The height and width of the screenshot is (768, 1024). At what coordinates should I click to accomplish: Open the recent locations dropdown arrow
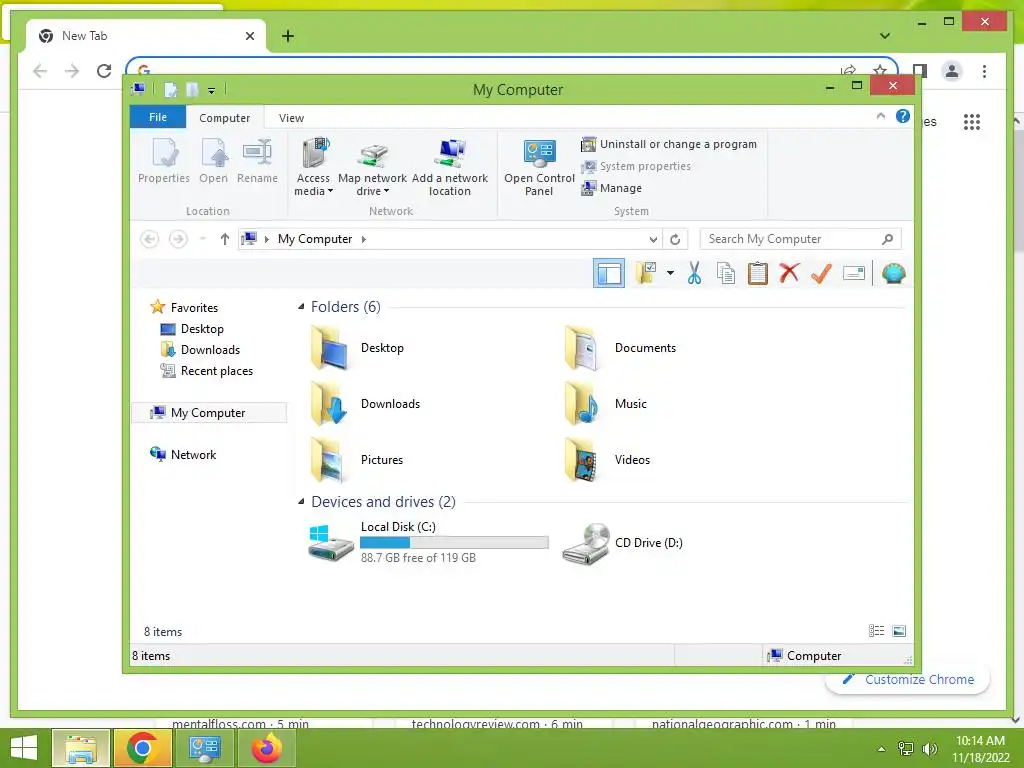(x=202, y=239)
